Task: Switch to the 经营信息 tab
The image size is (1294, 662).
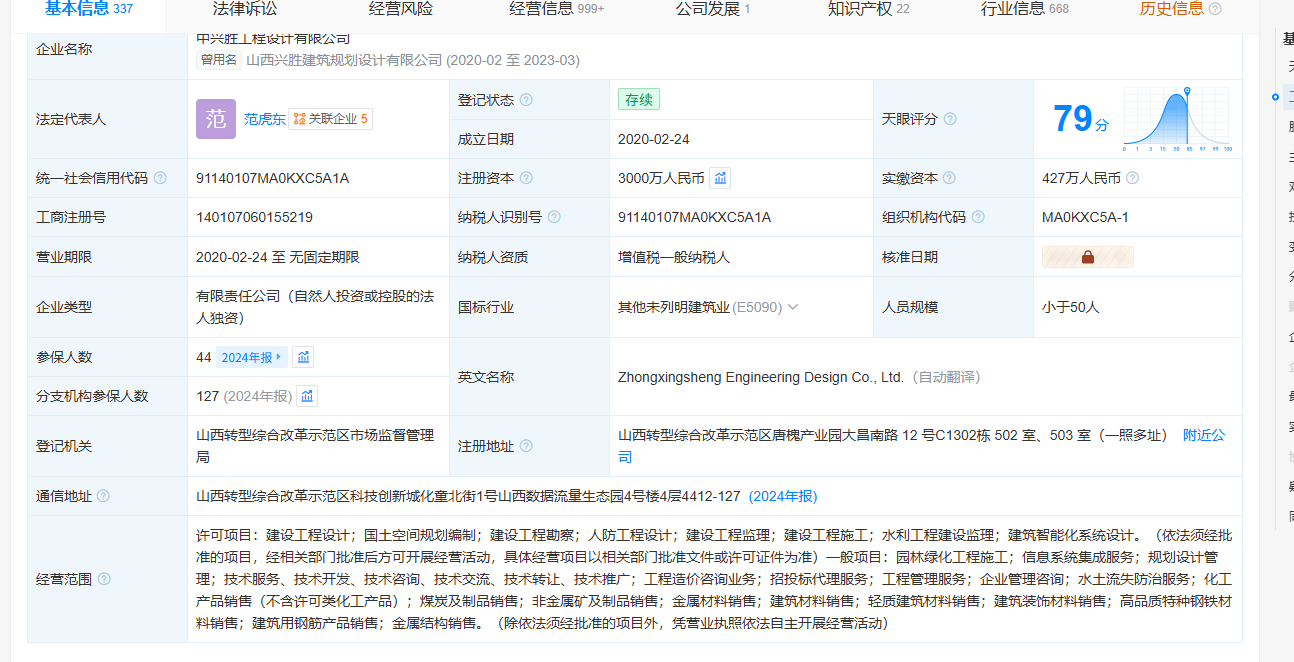Action: click(557, 9)
